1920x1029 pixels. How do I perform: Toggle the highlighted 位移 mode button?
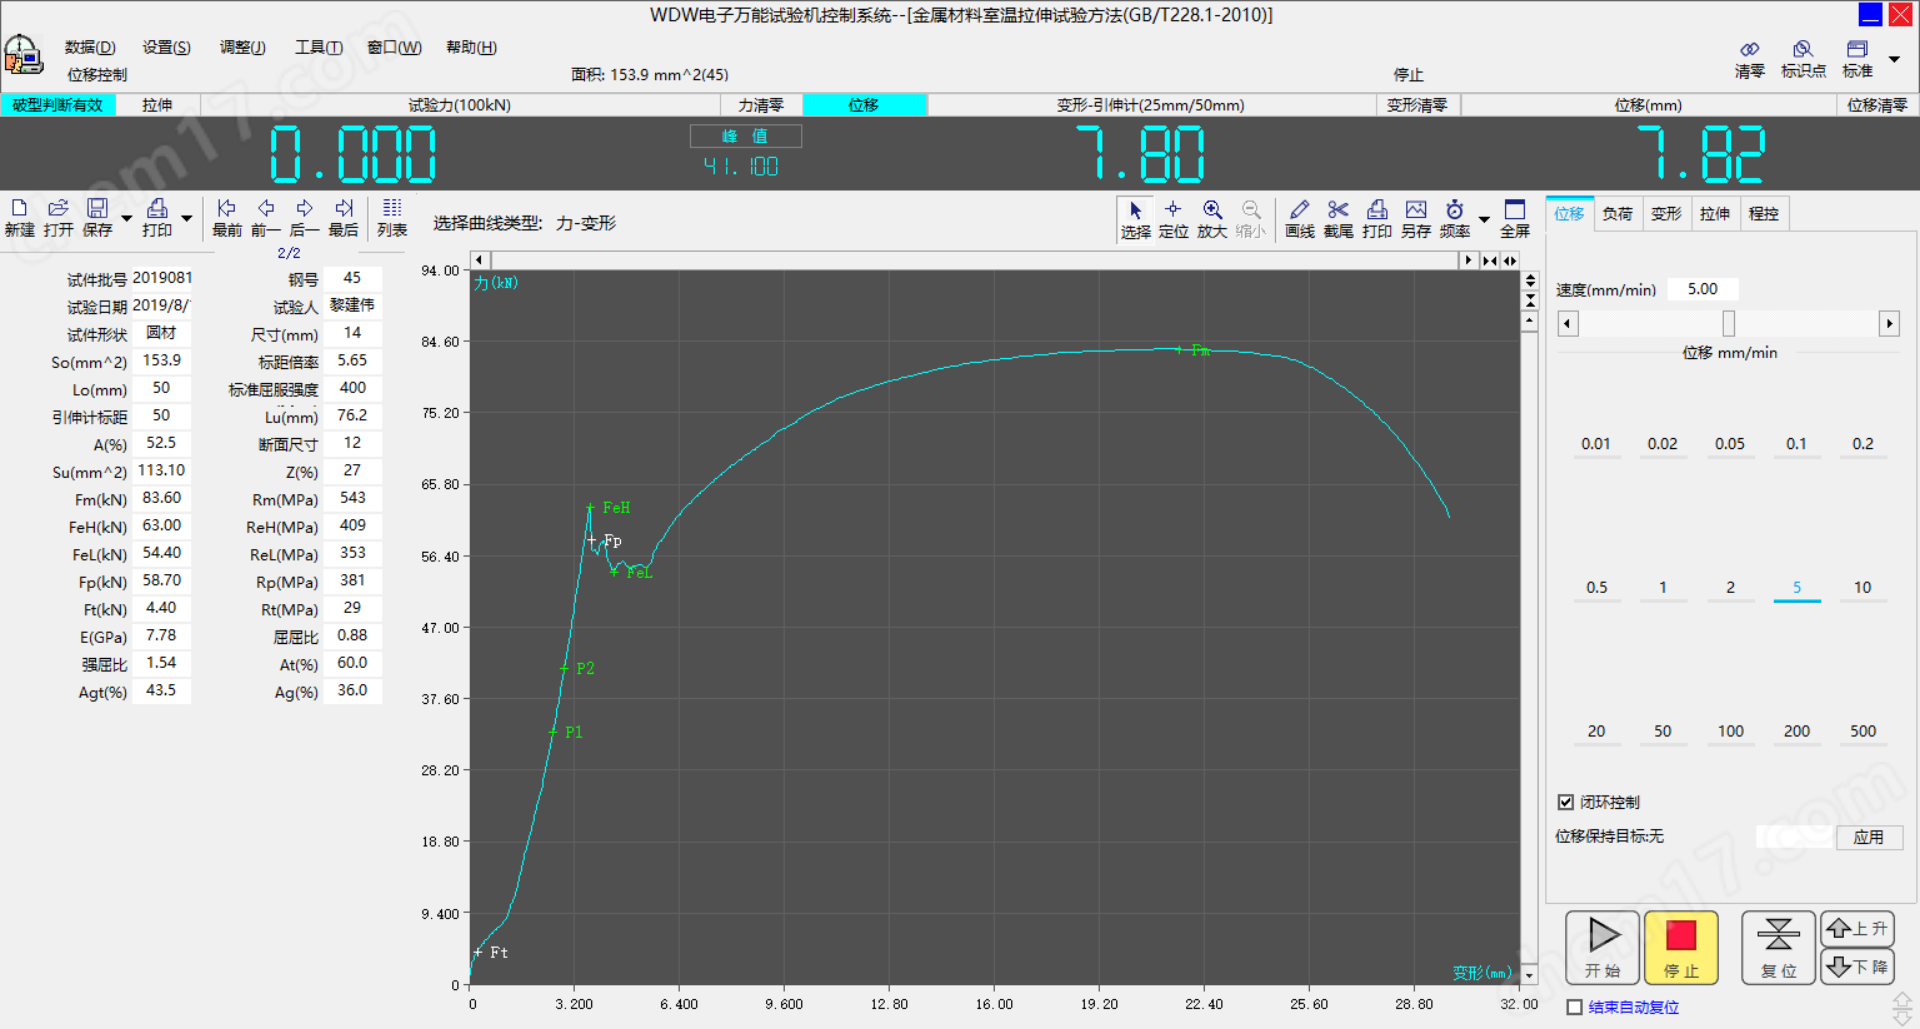pos(864,105)
